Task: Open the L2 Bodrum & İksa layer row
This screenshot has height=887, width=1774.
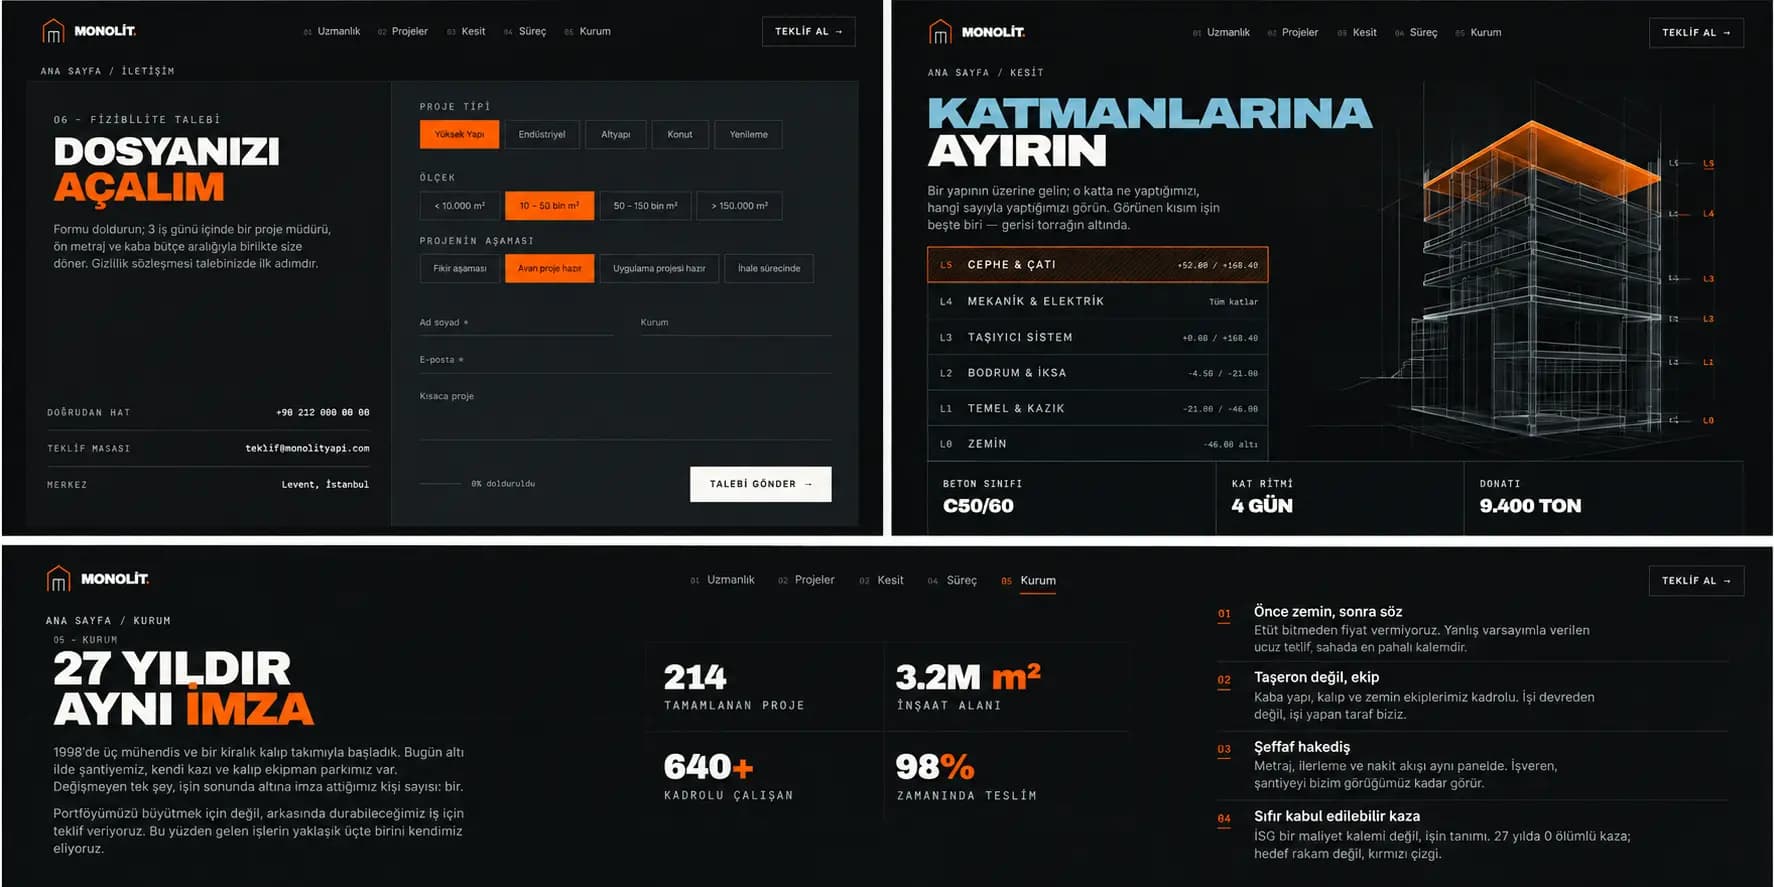Action: pyautogui.click(x=1097, y=373)
